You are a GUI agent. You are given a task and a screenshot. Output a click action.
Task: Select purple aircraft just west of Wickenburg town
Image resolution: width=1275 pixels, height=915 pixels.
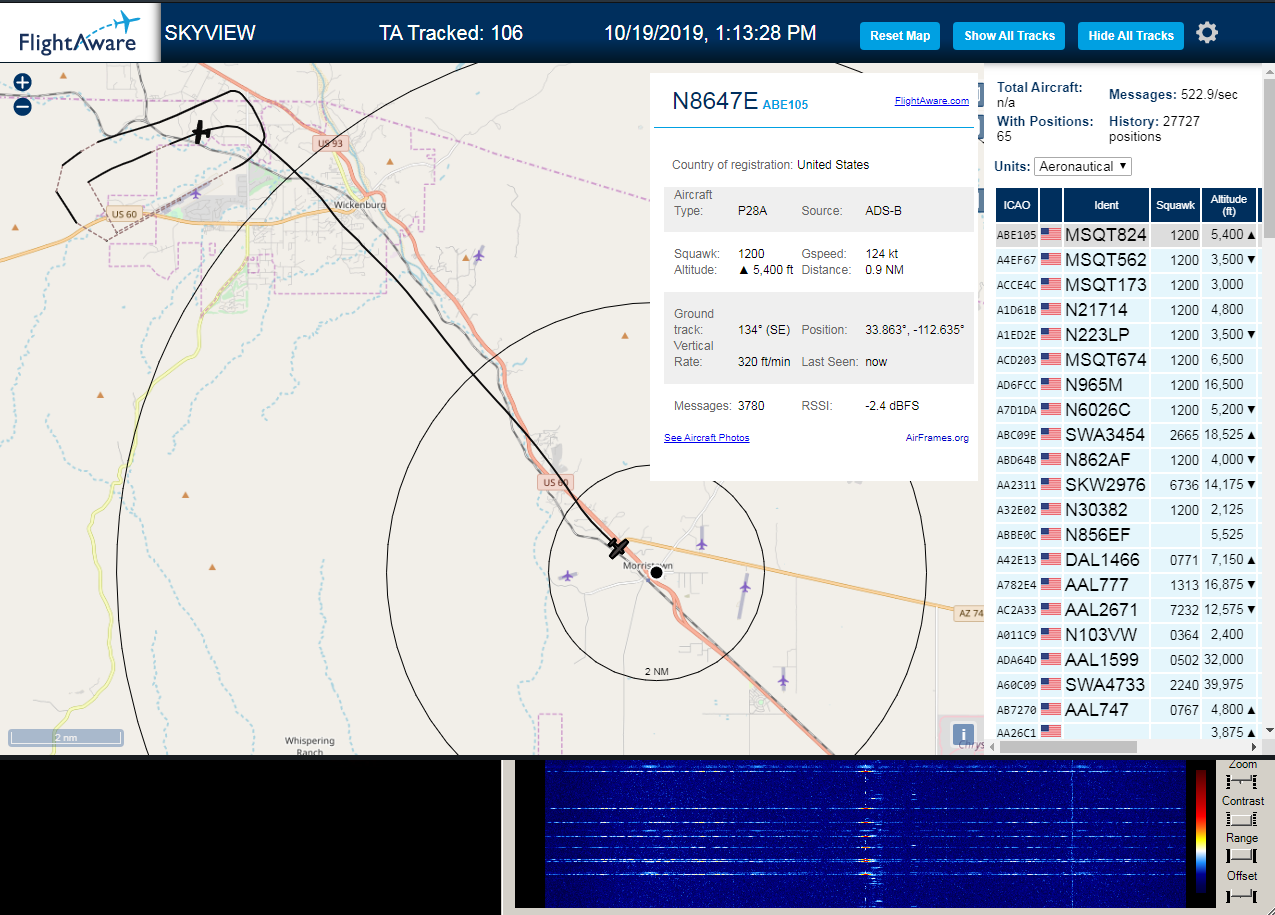click(196, 192)
